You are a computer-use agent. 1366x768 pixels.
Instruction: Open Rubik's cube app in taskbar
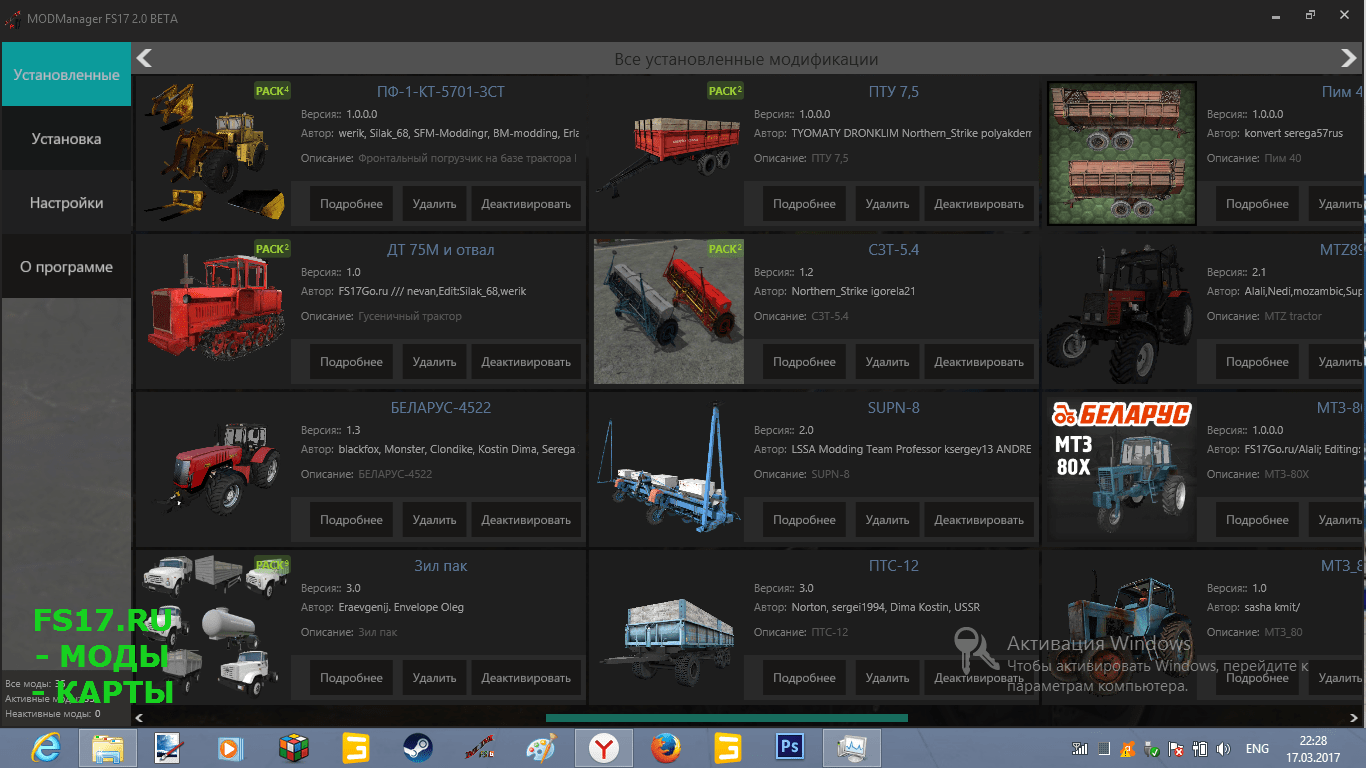pyautogui.click(x=293, y=747)
